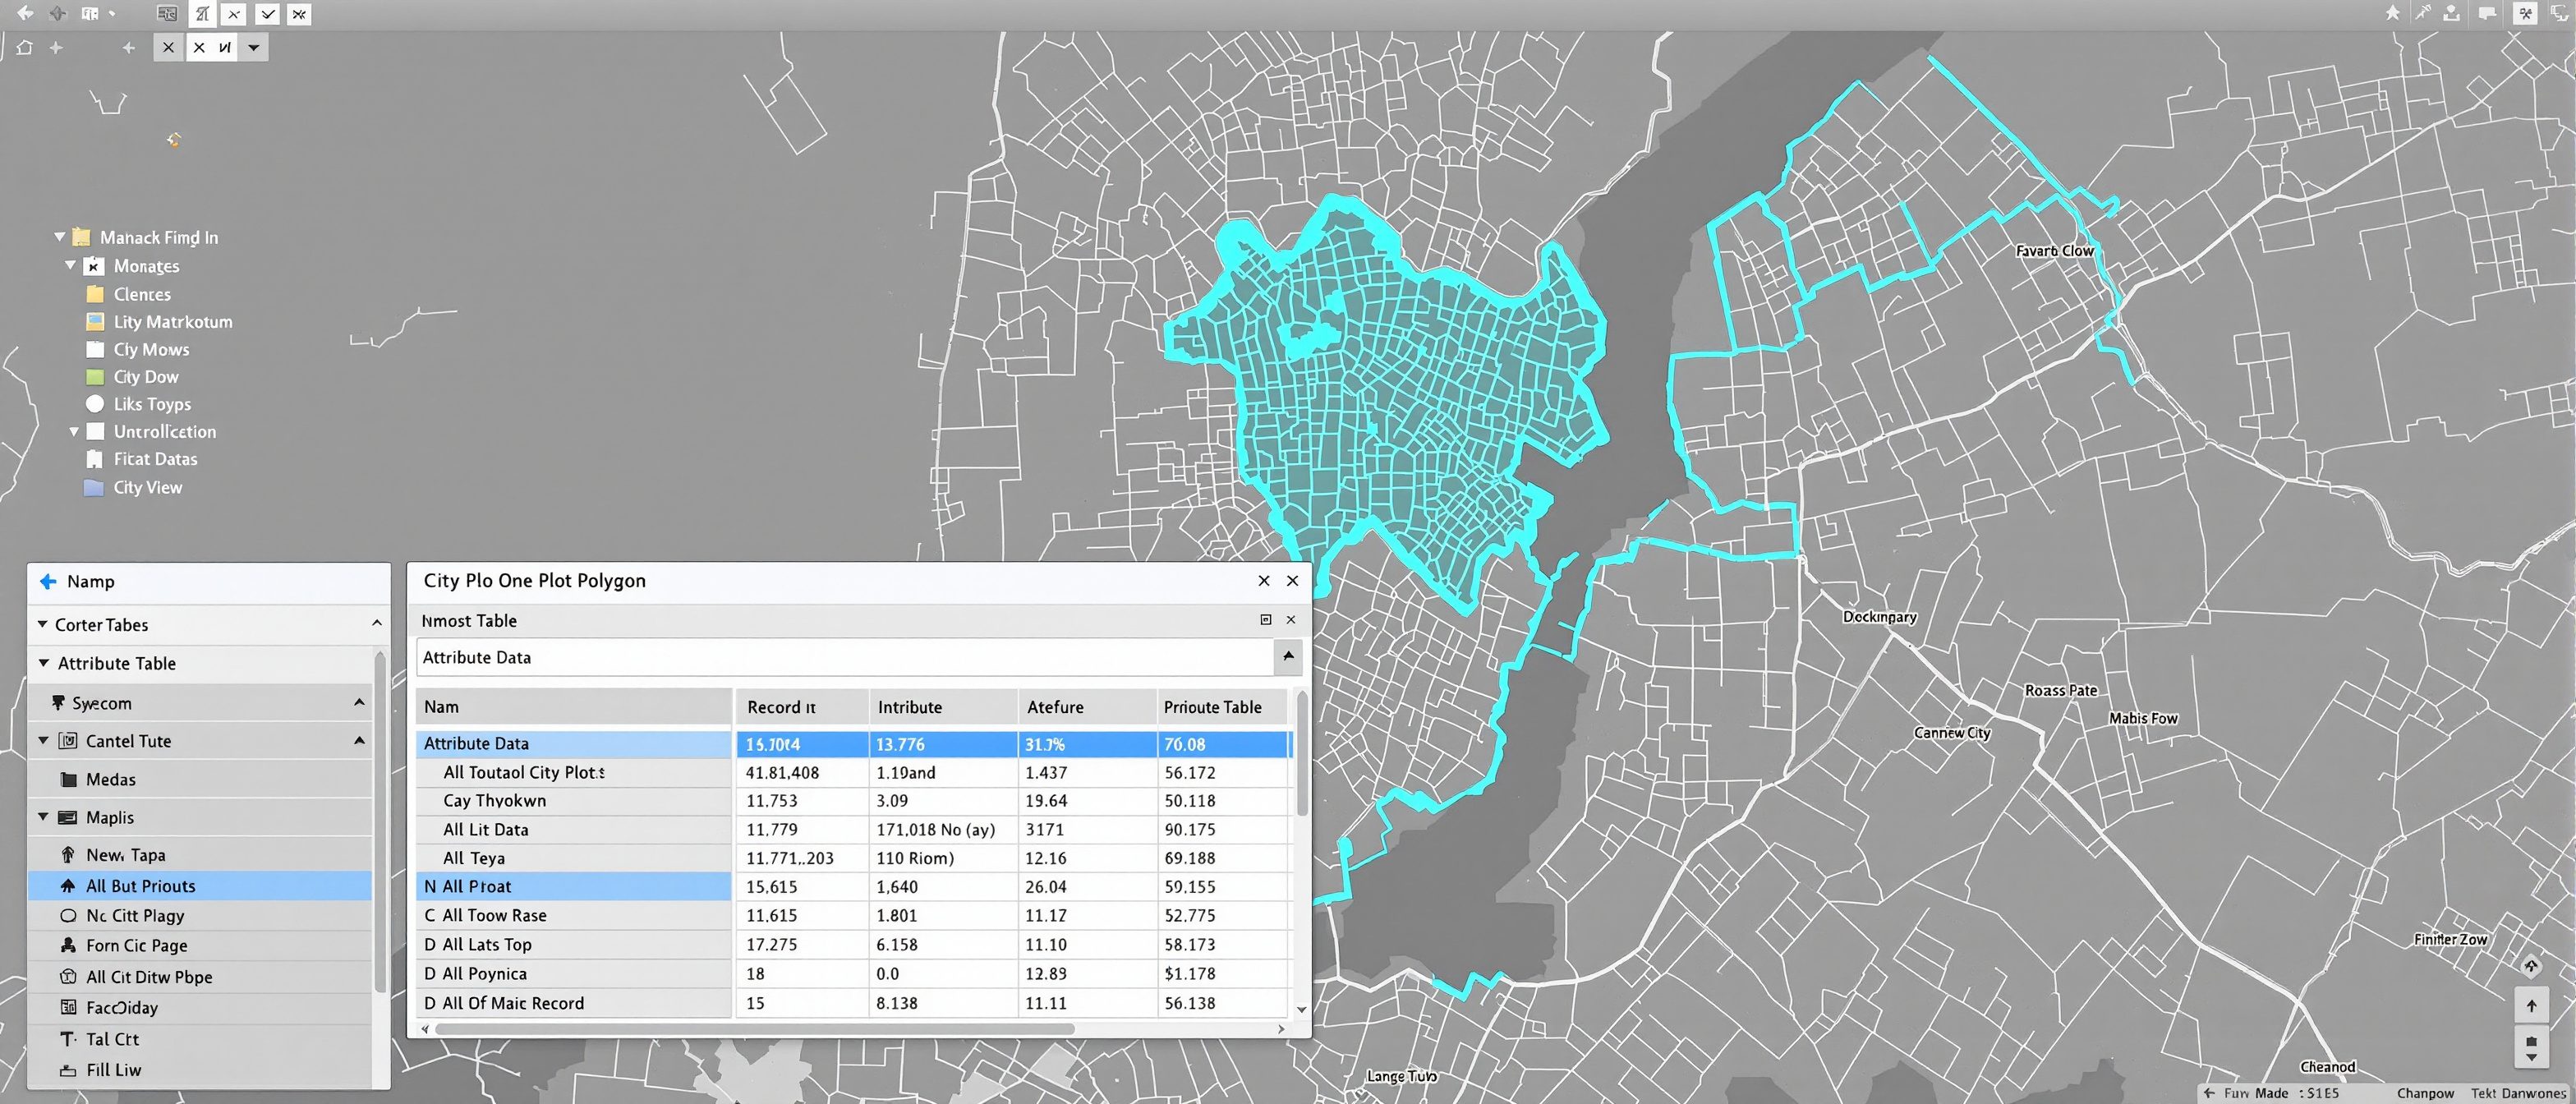Click the star favorite icon at top right
This screenshot has height=1104, width=2576.
[x=2392, y=13]
